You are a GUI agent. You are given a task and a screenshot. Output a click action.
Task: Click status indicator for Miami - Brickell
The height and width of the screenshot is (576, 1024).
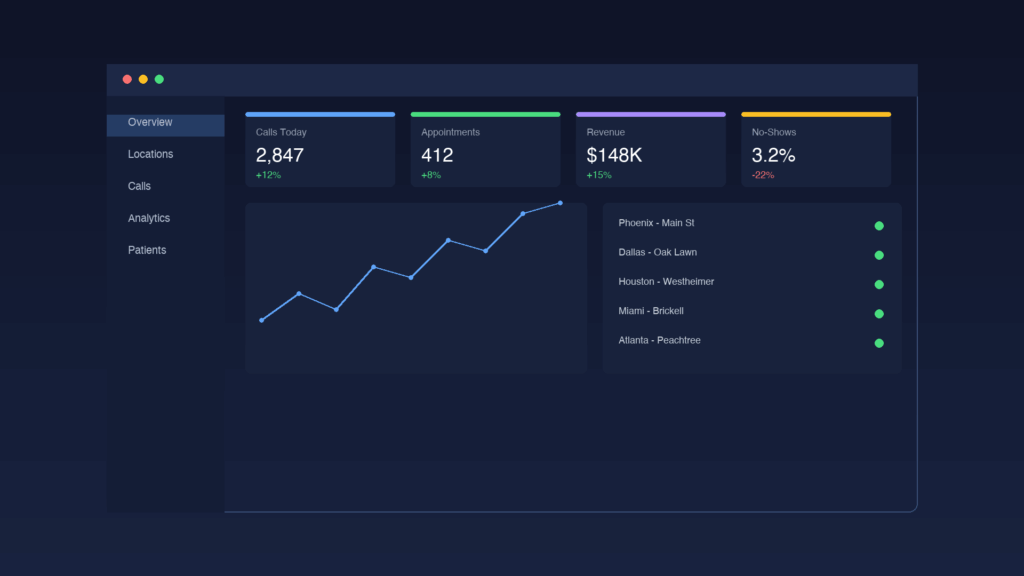click(x=879, y=314)
